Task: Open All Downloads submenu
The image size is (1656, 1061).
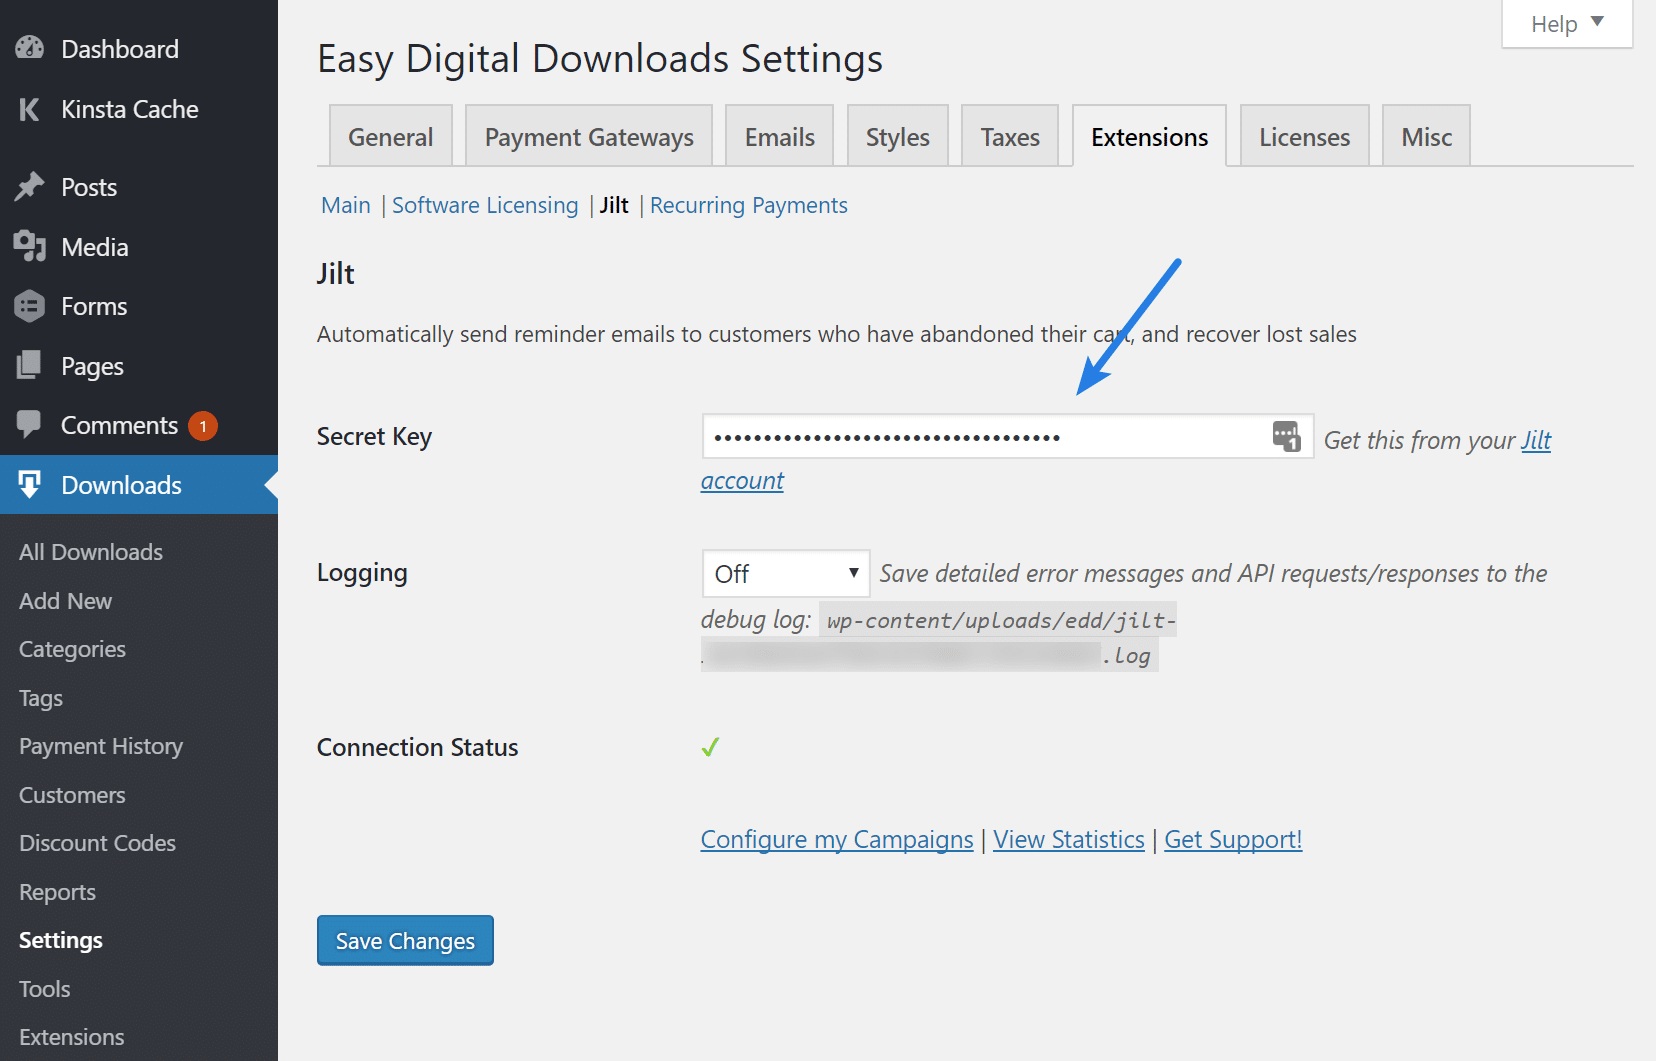Action: pos(91,552)
